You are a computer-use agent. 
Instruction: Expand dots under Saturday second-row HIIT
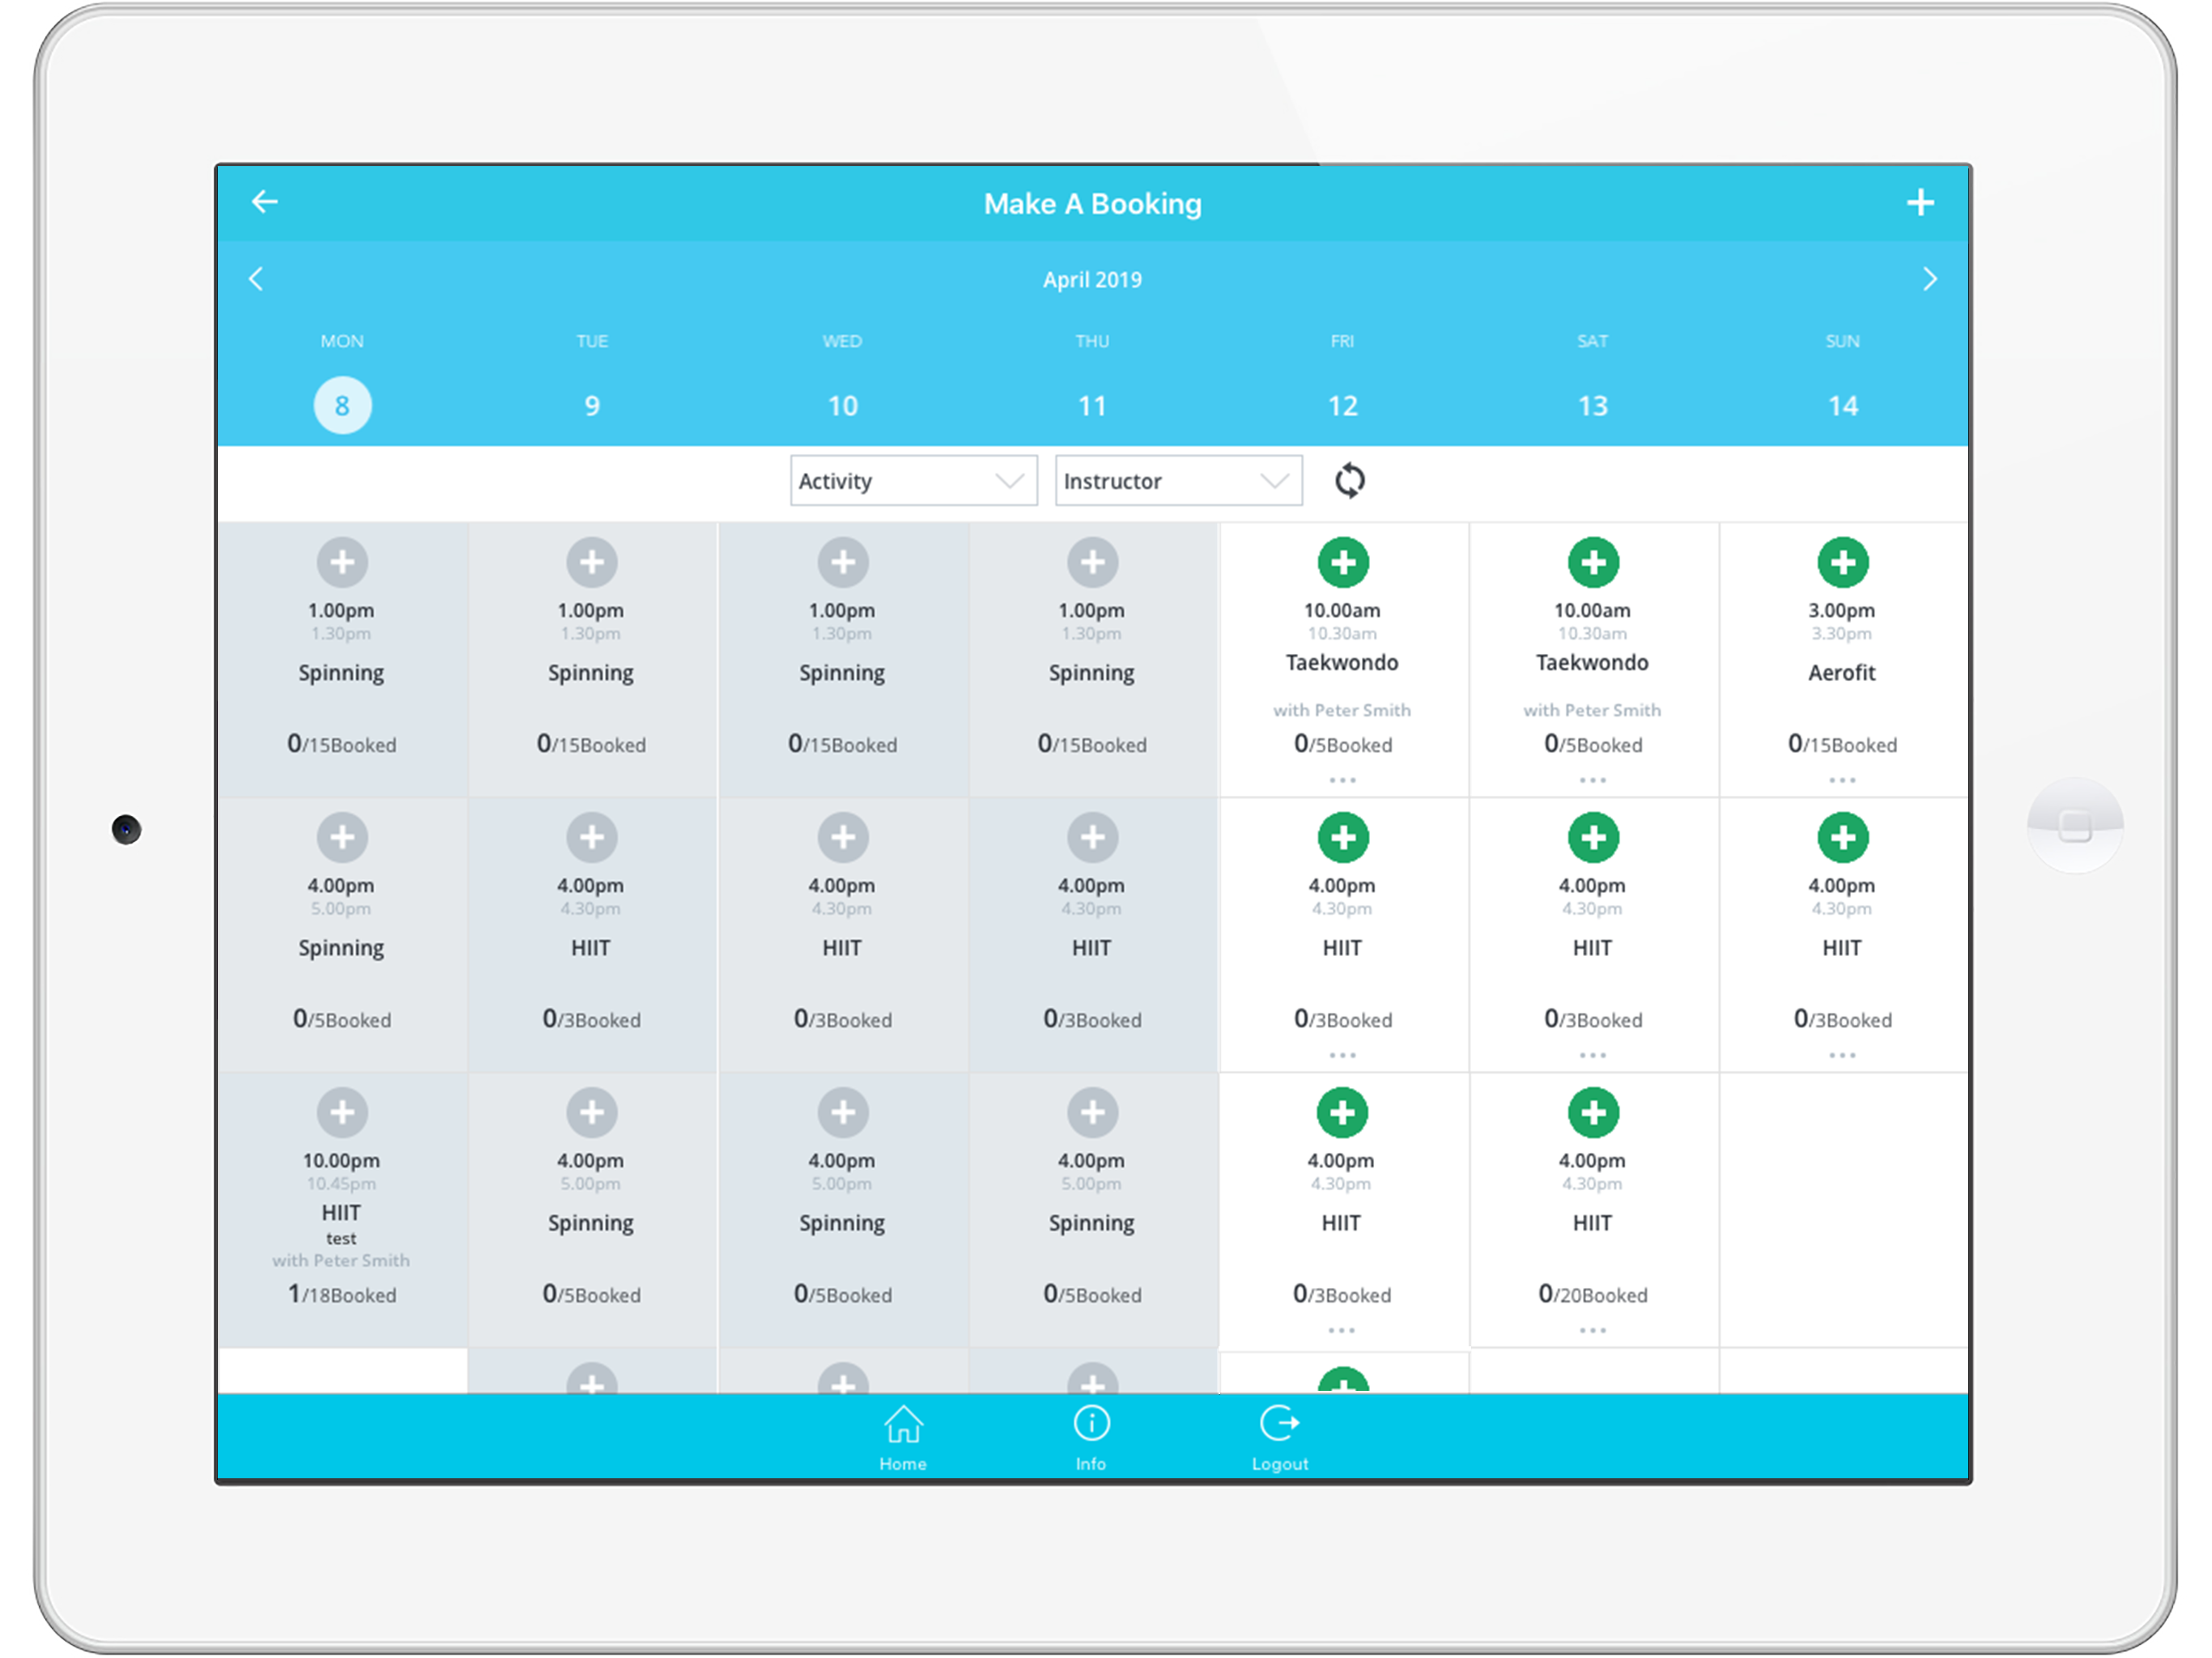coord(1592,1055)
